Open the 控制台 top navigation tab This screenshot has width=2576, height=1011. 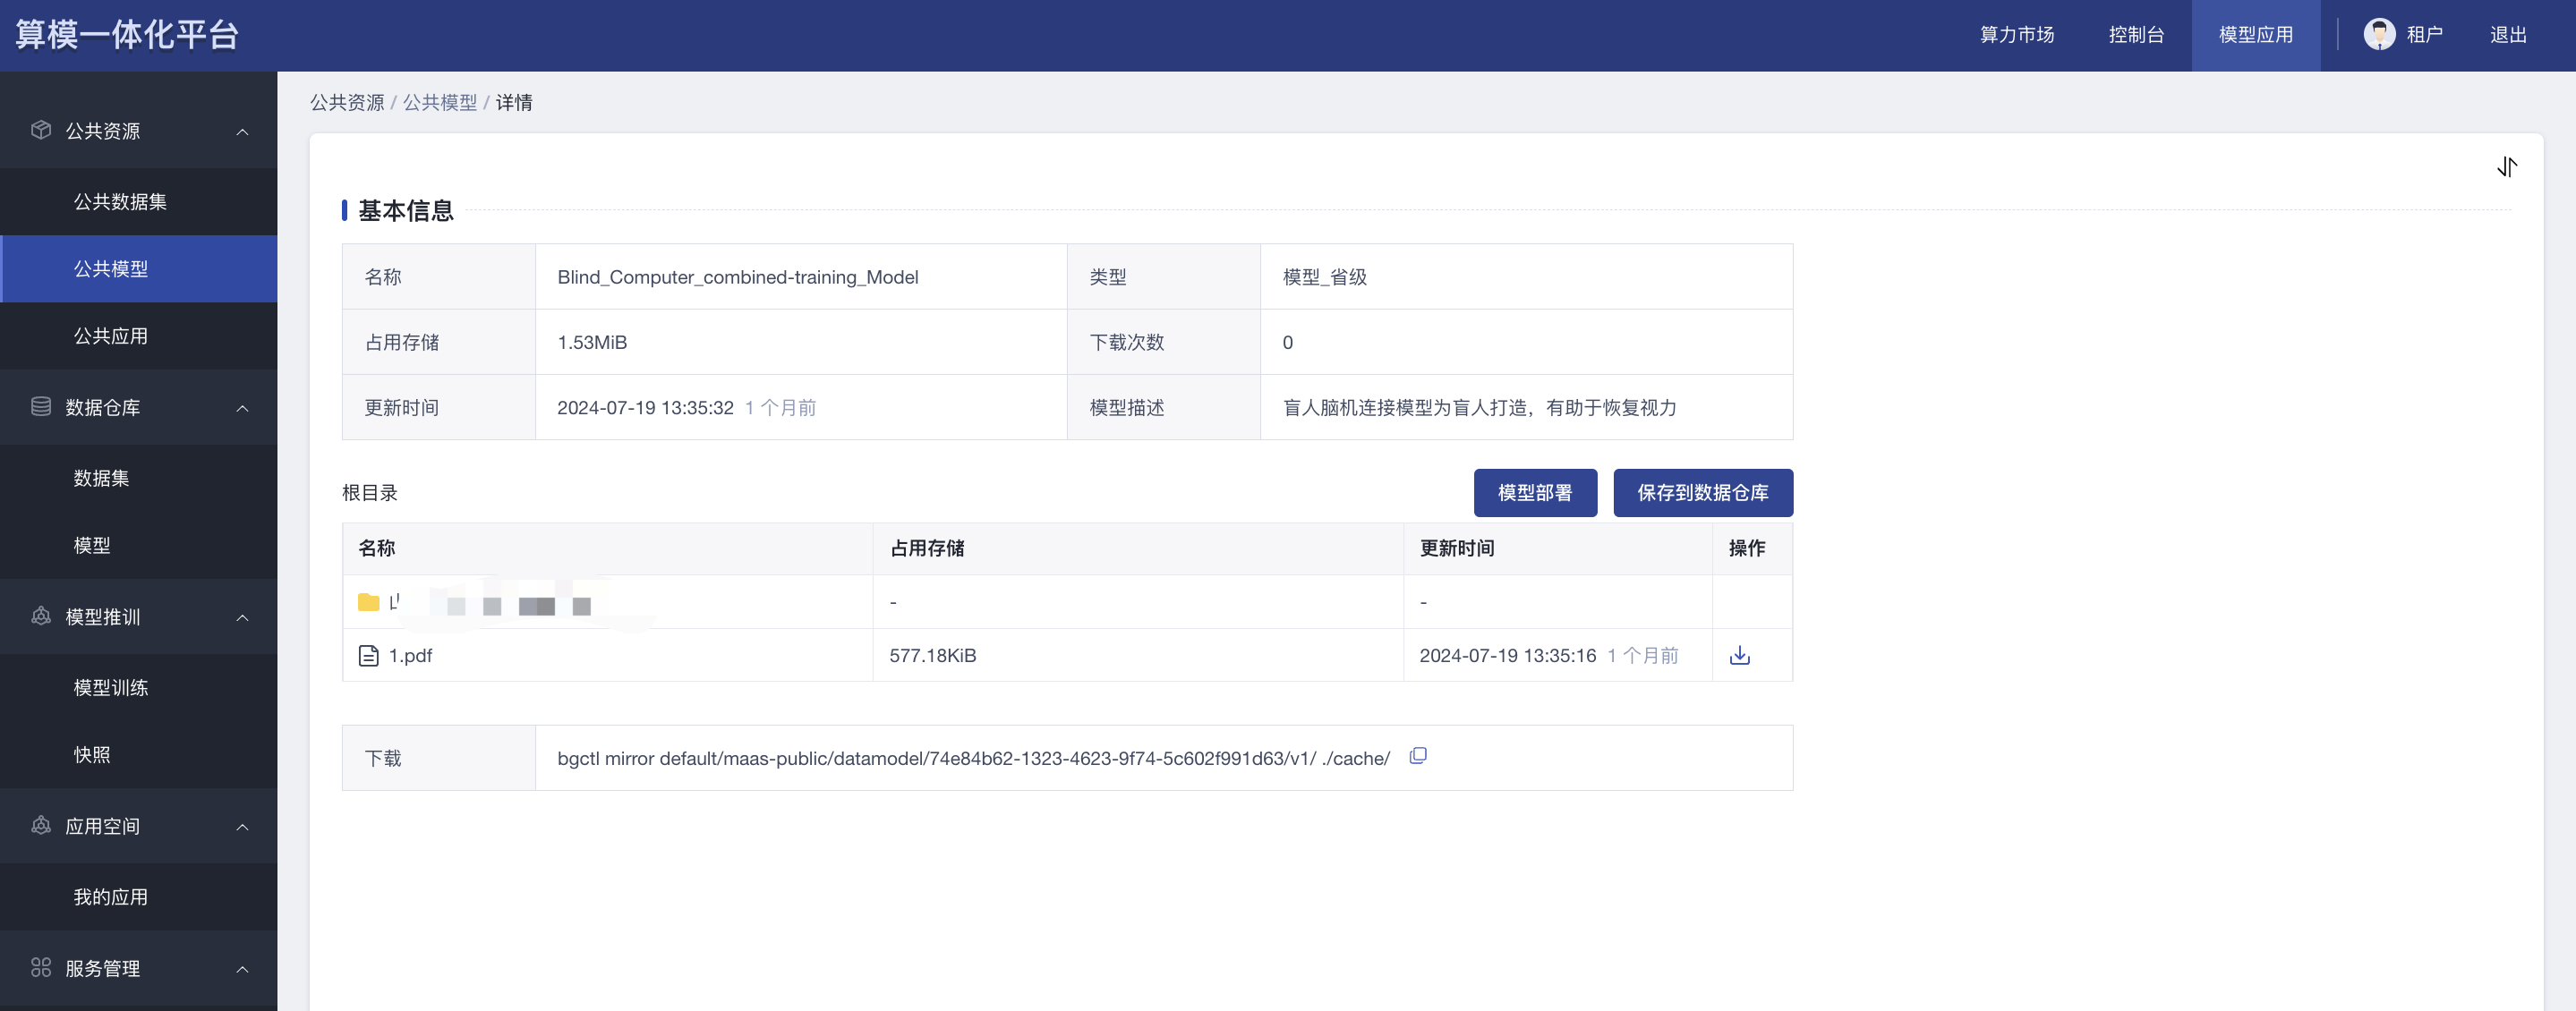click(x=2136, y=35)
